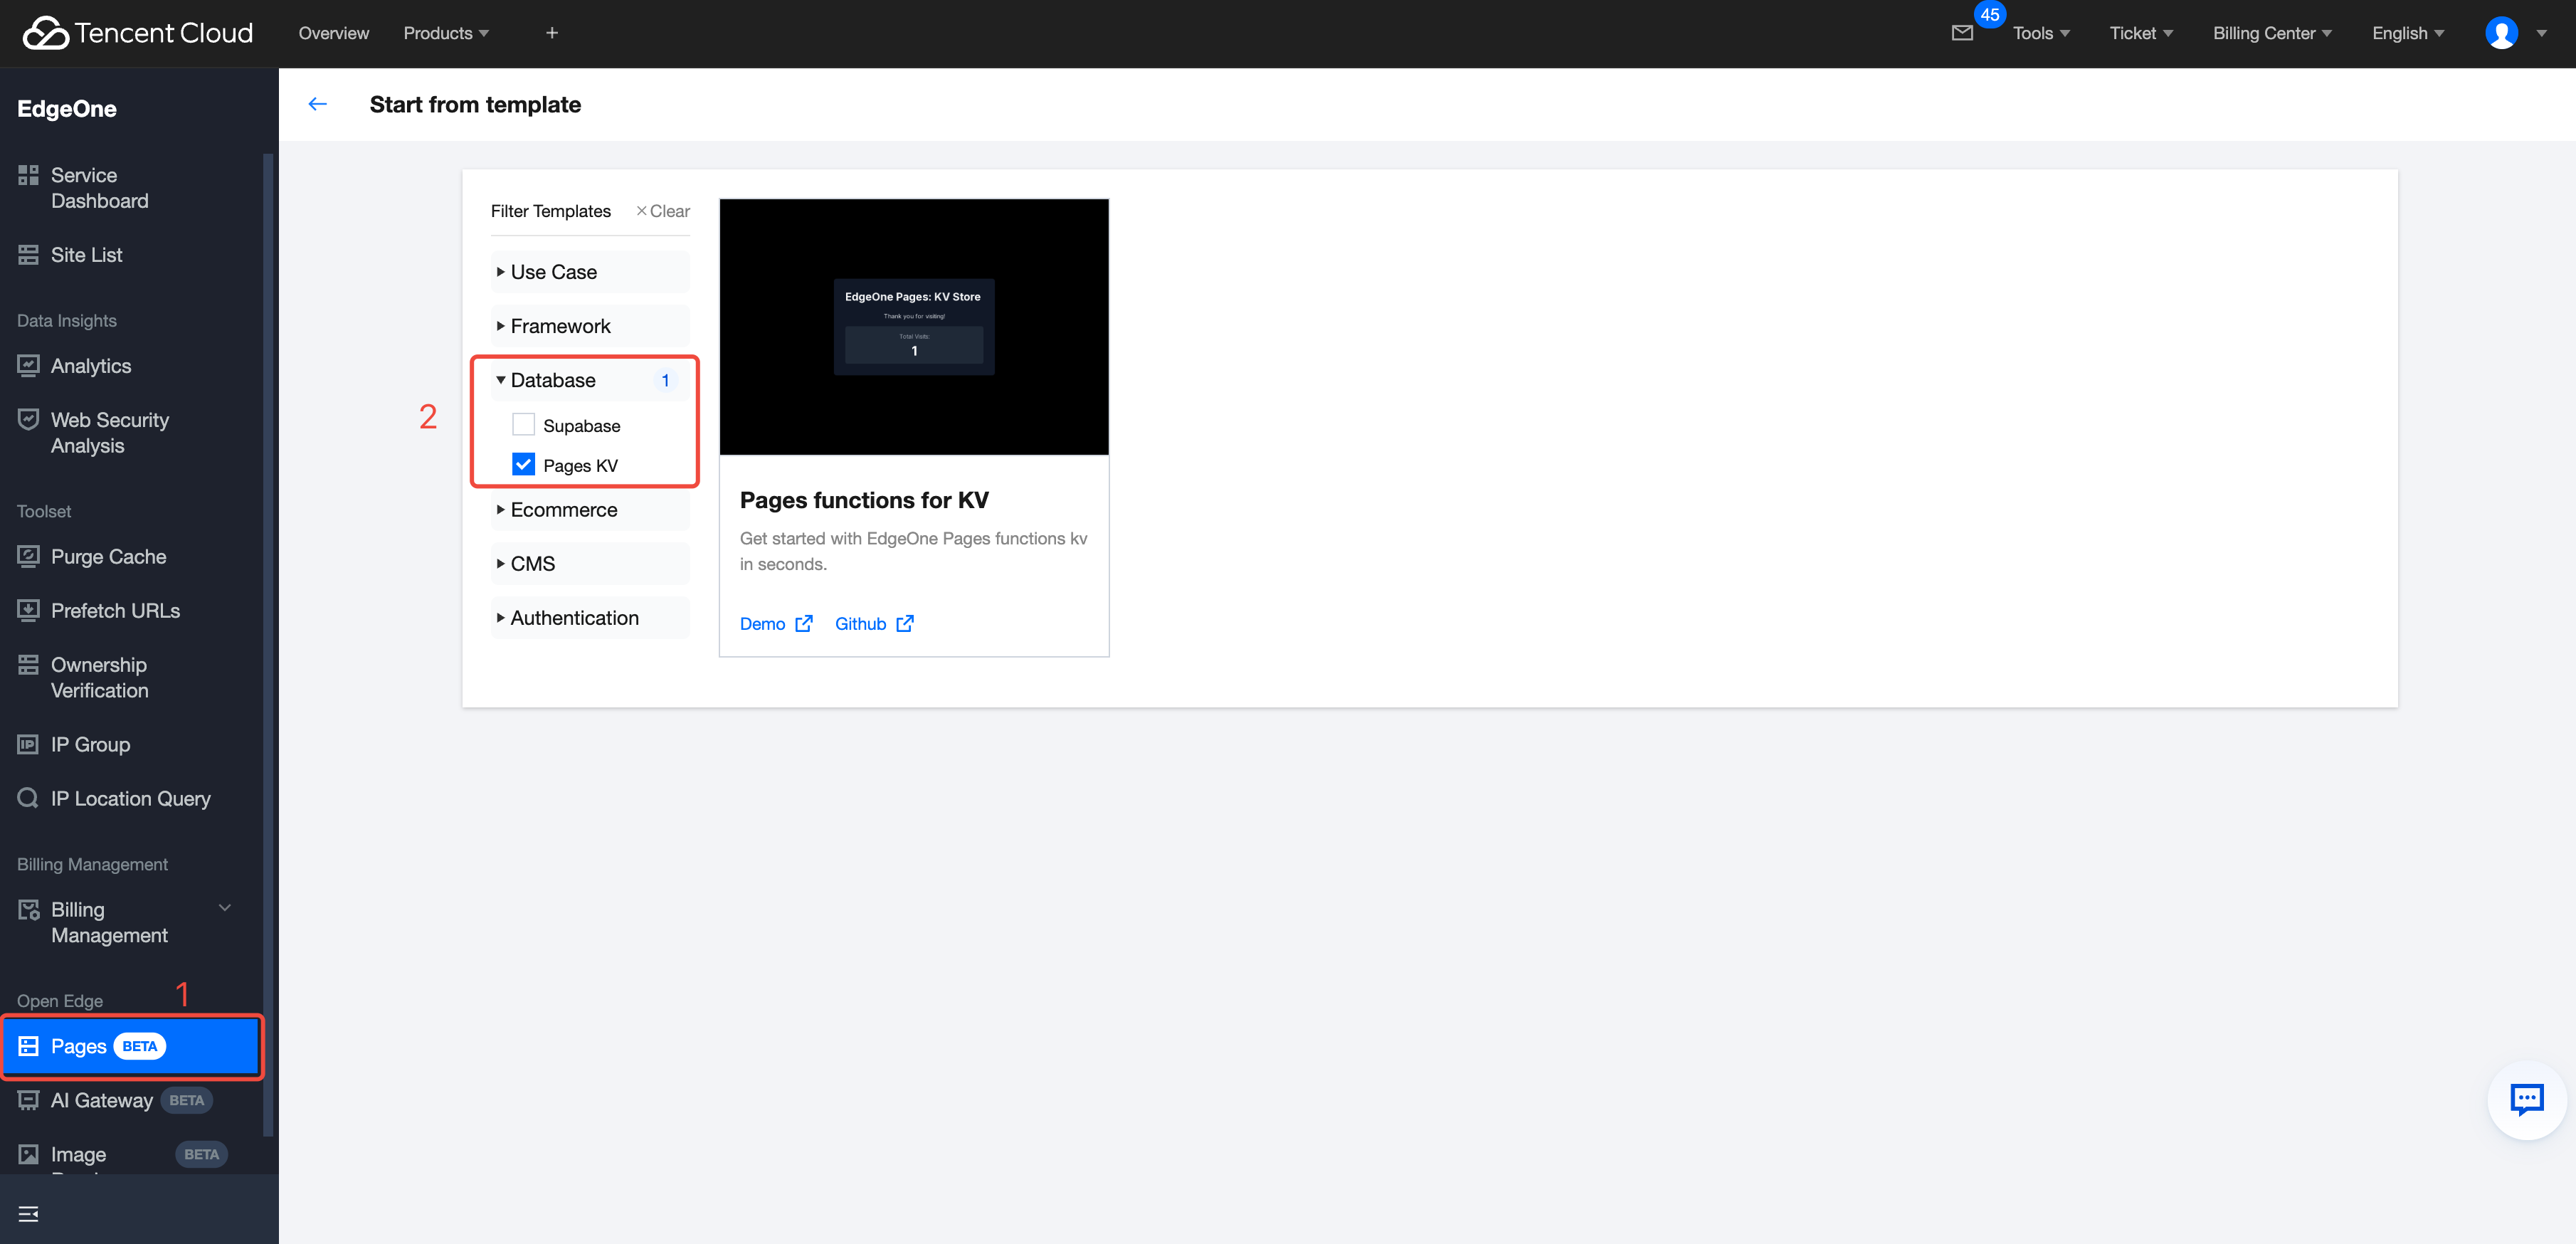Uncheck the Pages KV checkbox

click(x=523, y=465)
